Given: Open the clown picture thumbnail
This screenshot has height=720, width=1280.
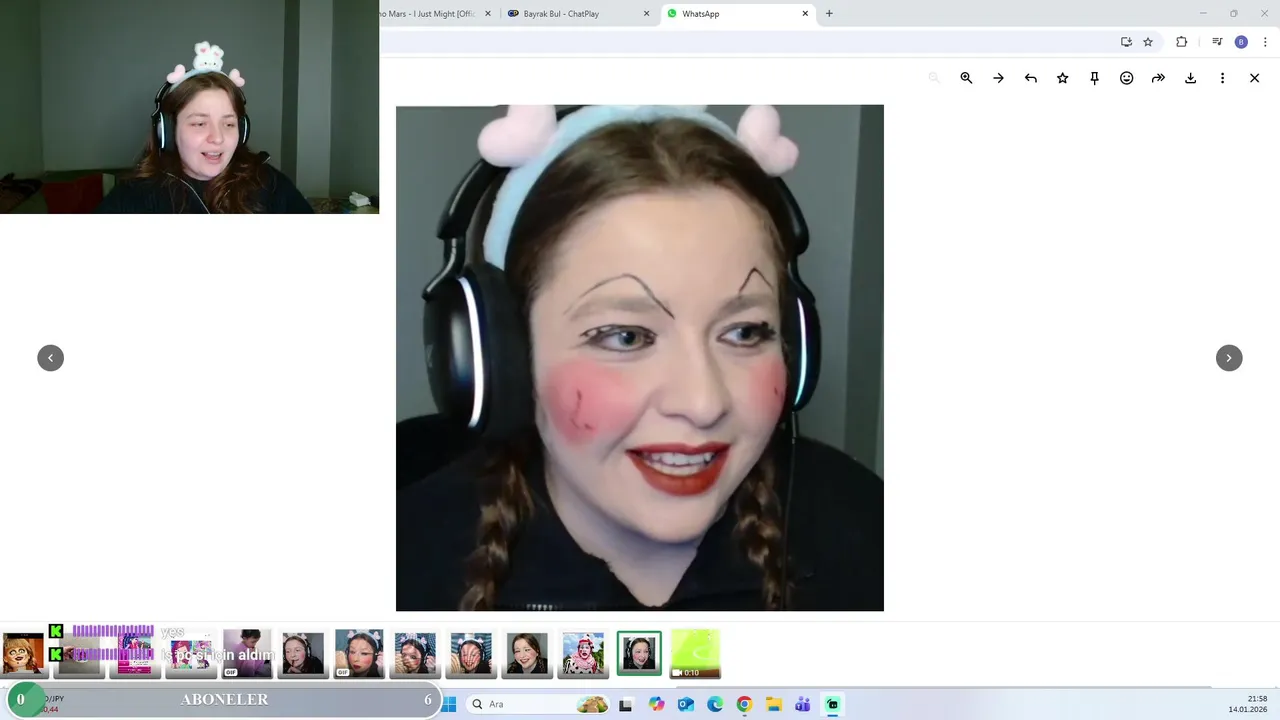Looking at the screenshot, I should tap(583, 654).
